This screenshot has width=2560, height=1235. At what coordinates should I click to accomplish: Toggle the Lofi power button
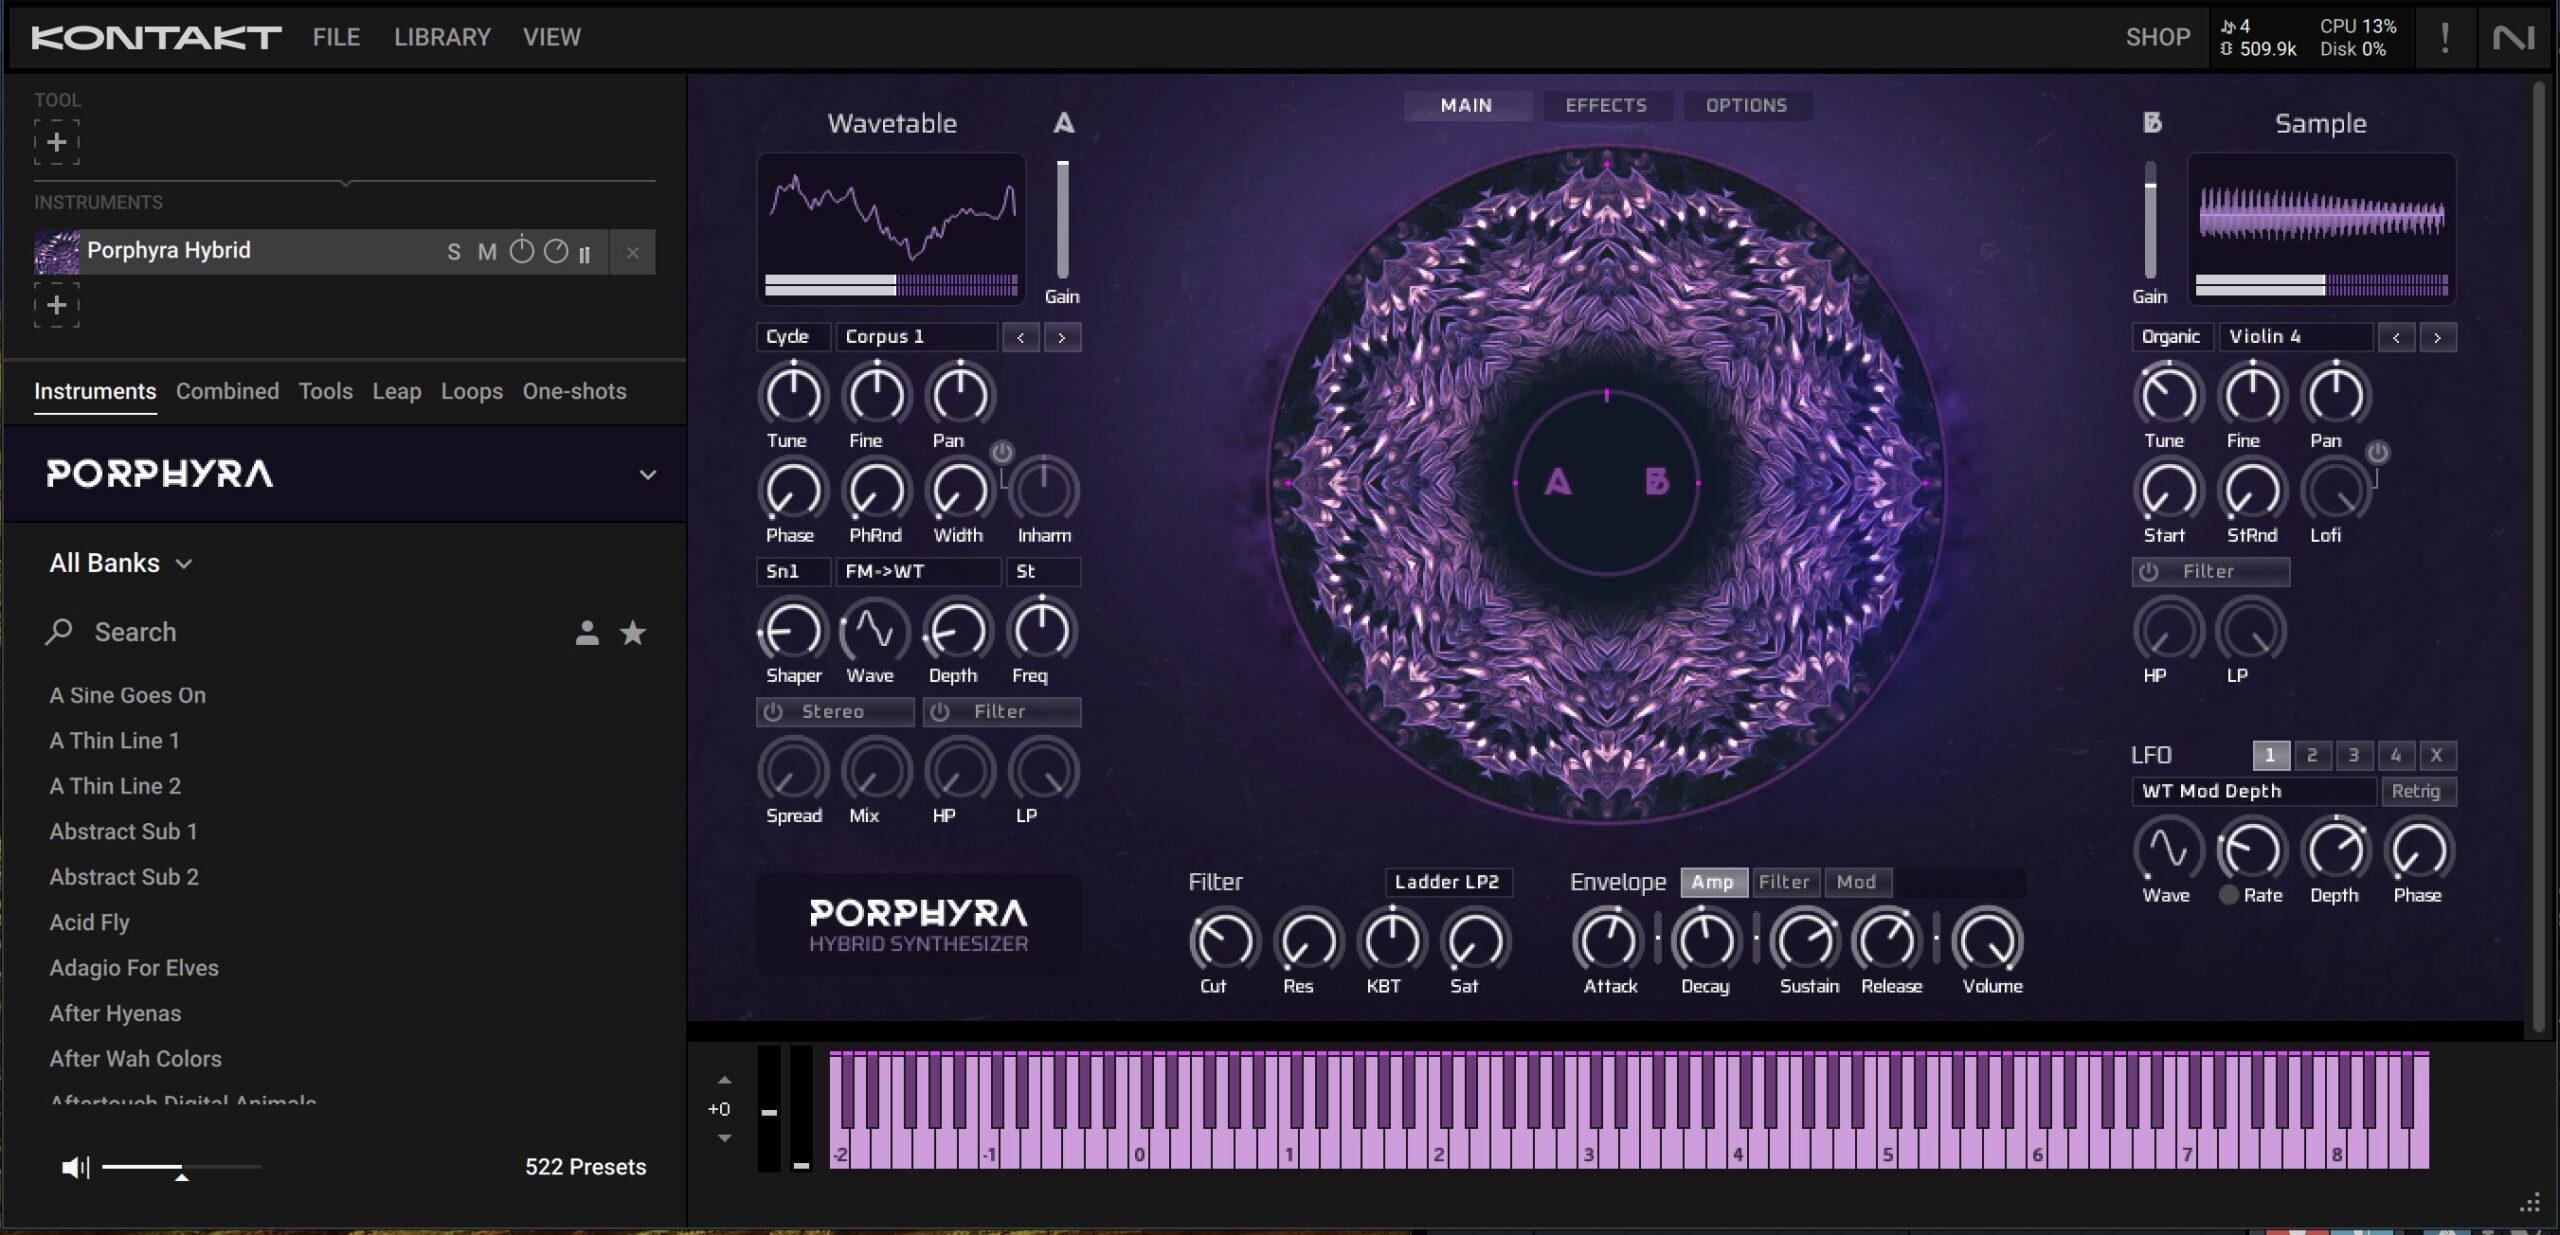tap(2378, 453)
